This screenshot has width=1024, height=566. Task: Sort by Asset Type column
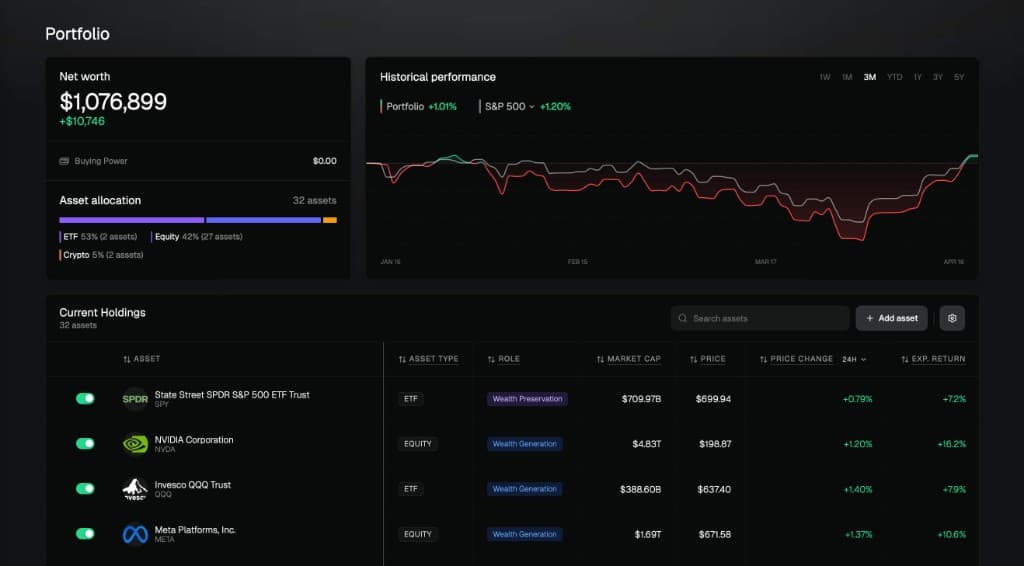(x=428, y=359)
